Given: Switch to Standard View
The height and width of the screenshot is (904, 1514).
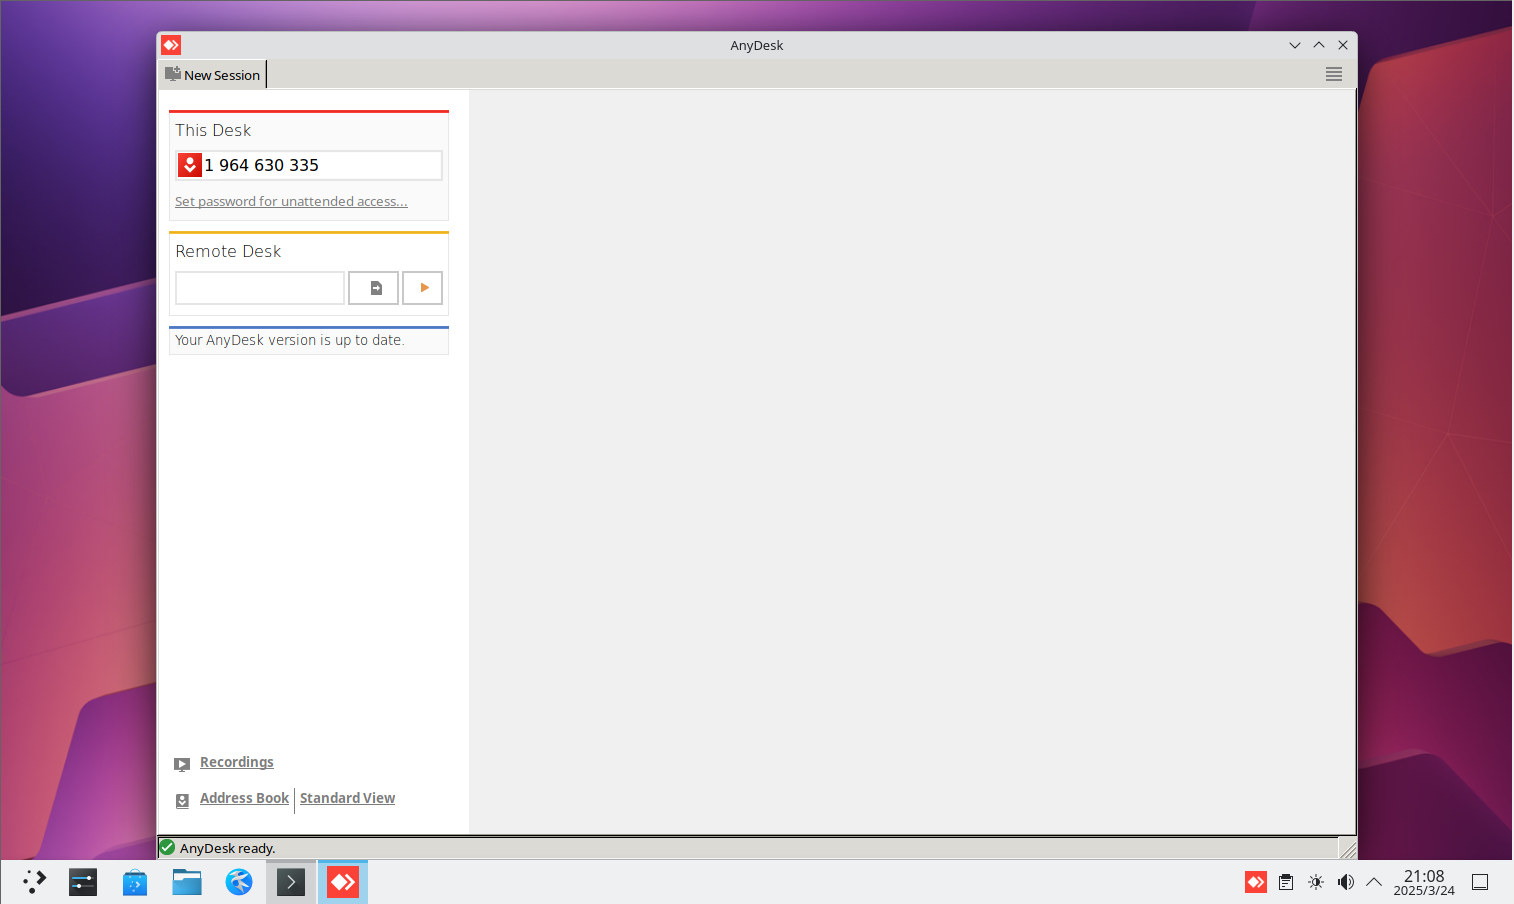Looking at the screenshot, I should click(347, 798).
